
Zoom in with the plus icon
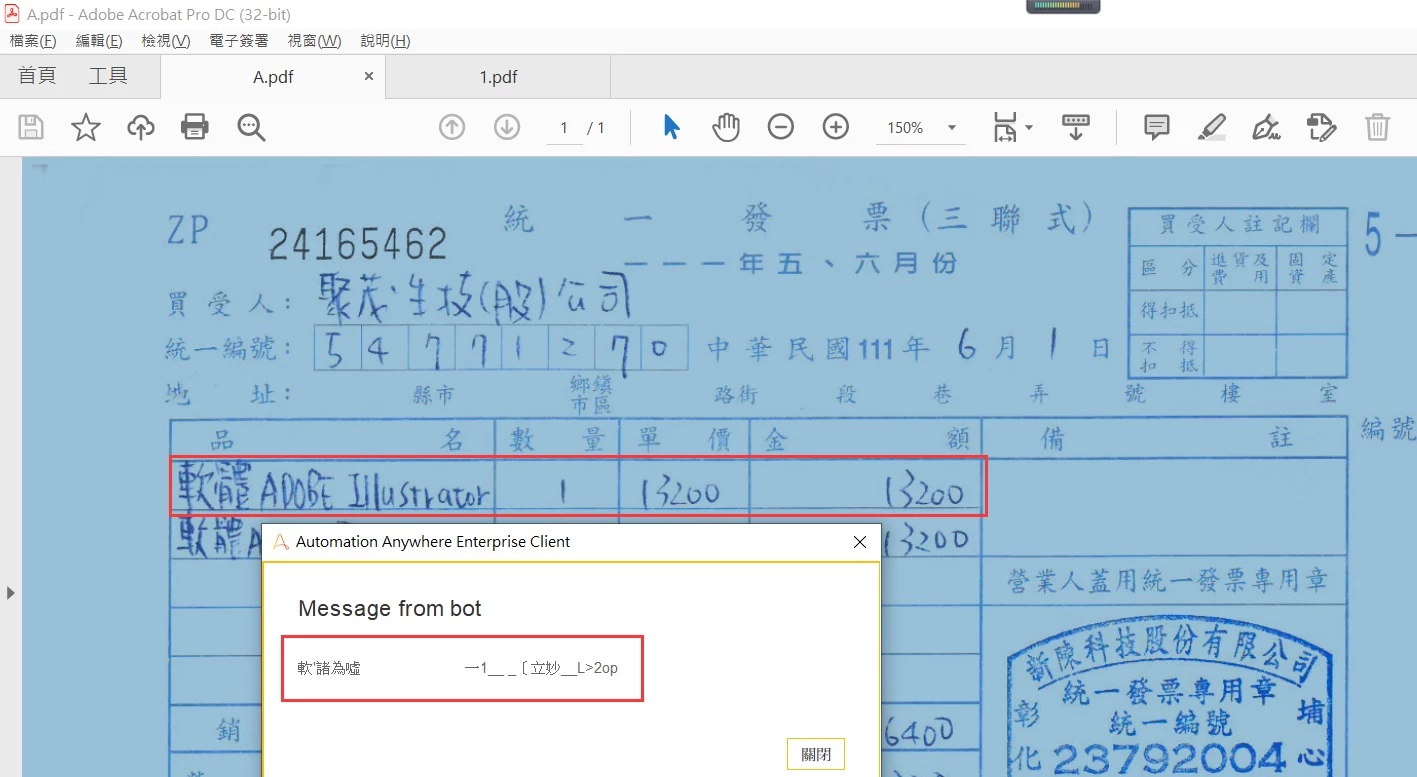pos(836,127)
